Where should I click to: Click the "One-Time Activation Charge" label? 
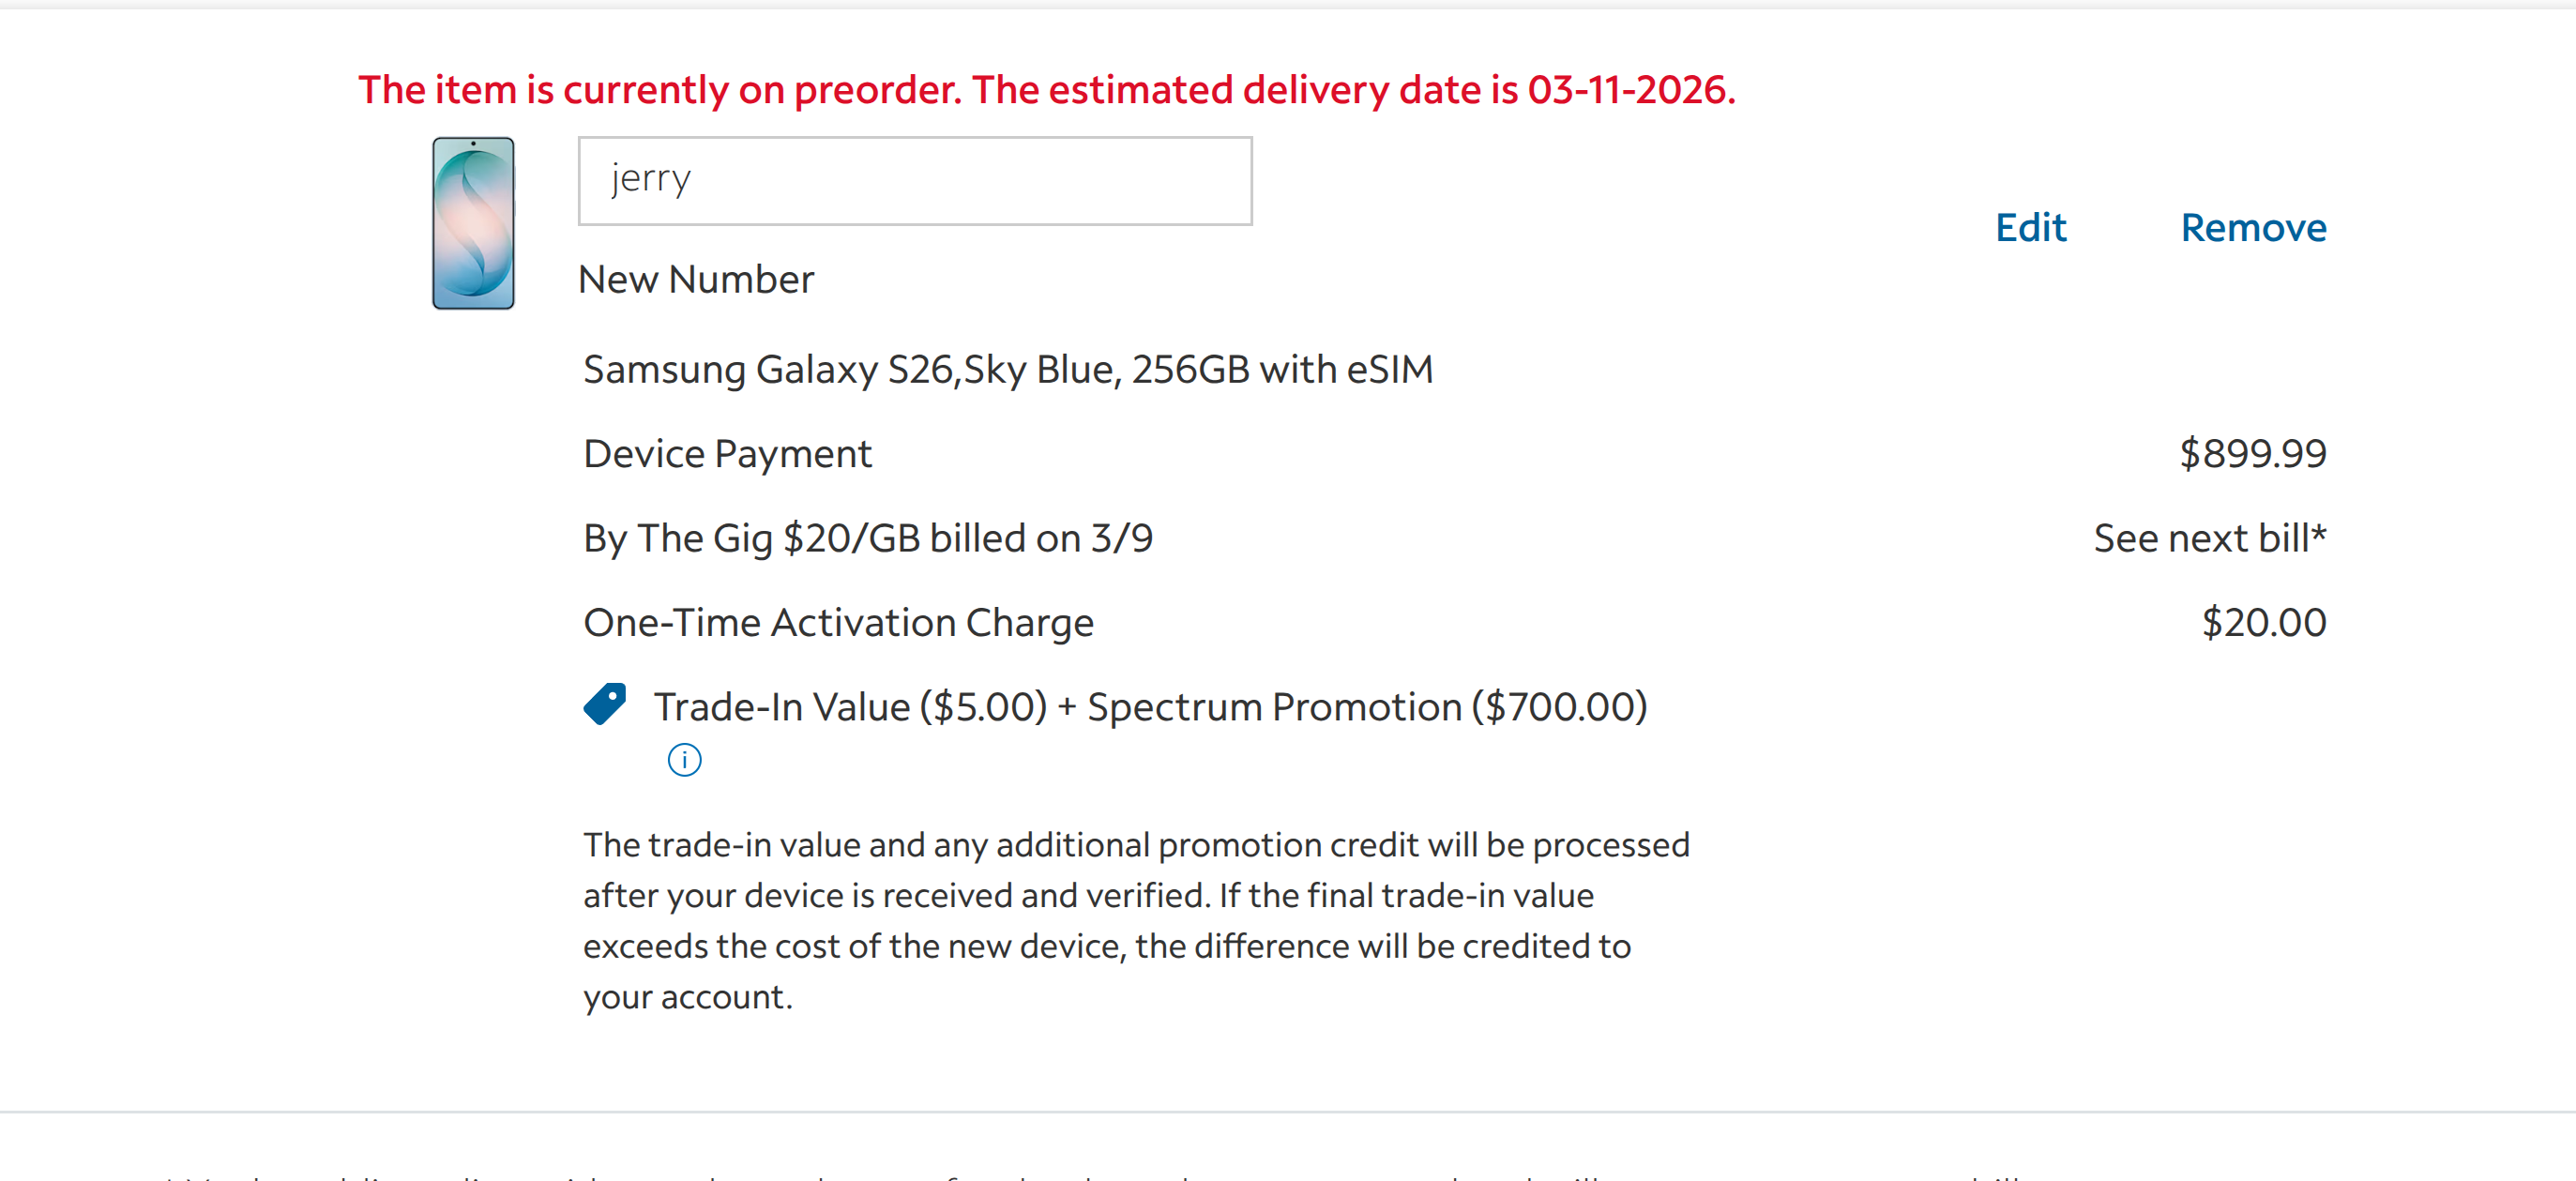point(838,622)
